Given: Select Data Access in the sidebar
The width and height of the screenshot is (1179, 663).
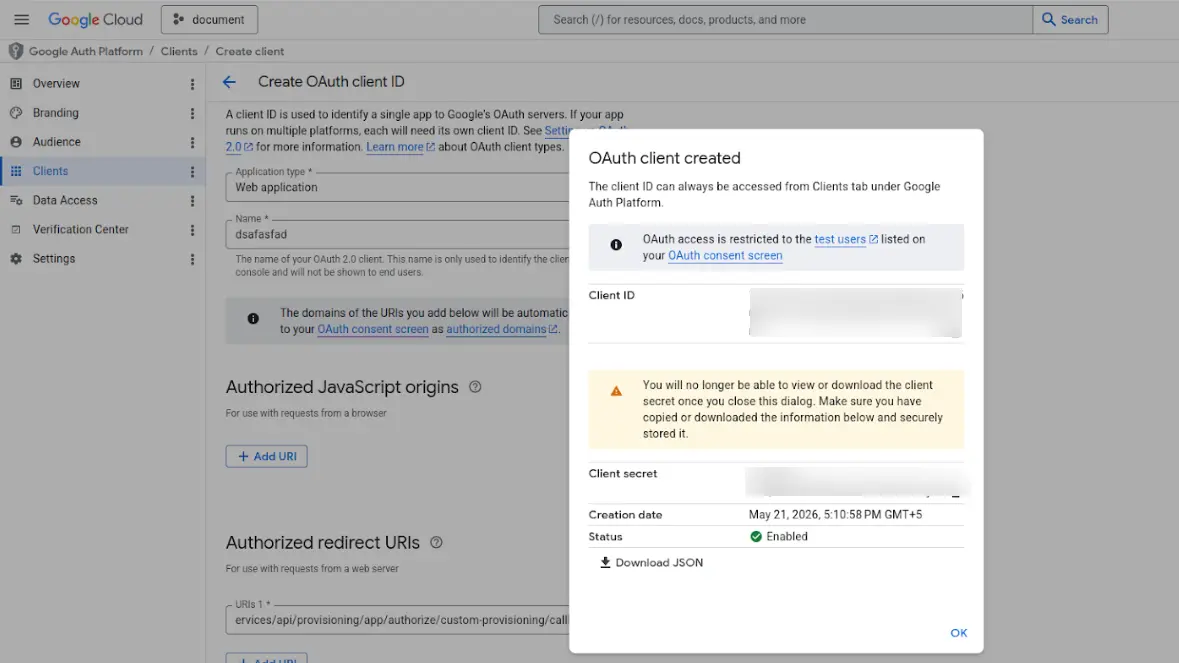Looking at the screenshot, I should pyautogui.click(x=65, y=201).
